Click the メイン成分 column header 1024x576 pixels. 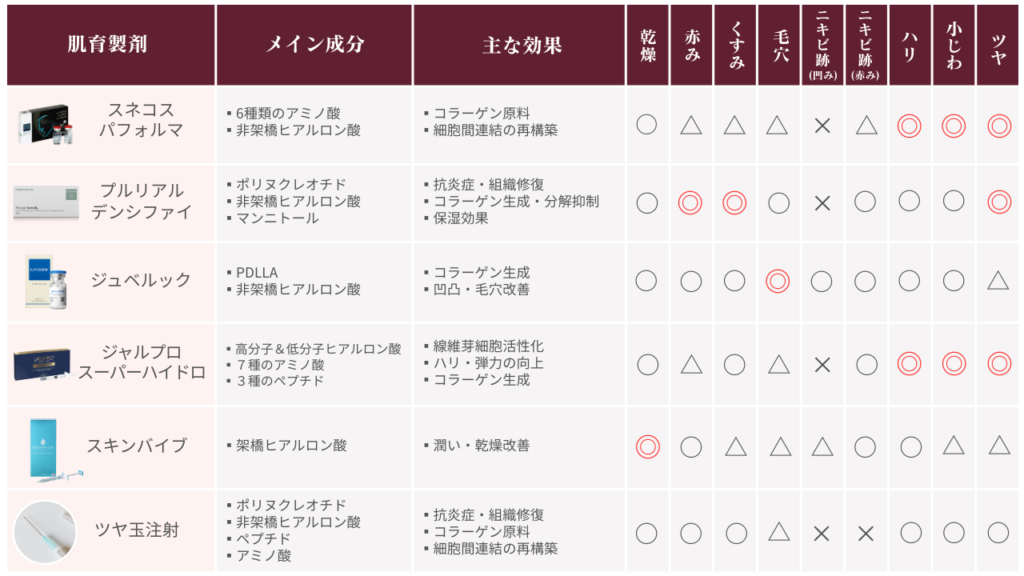pyautogui.click(x=313, y=45)
